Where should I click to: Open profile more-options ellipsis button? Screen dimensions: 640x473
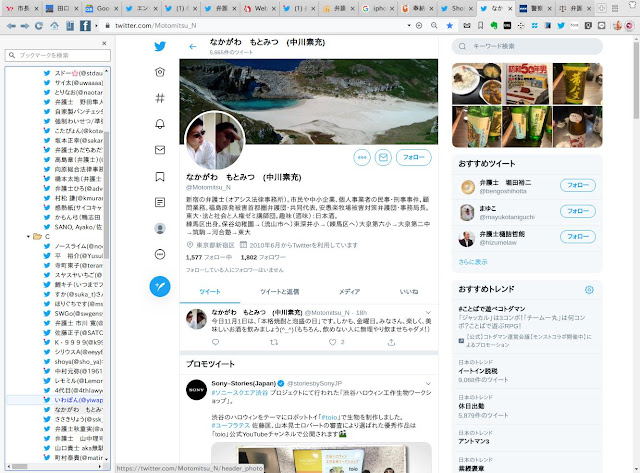[x=362, y=158]
